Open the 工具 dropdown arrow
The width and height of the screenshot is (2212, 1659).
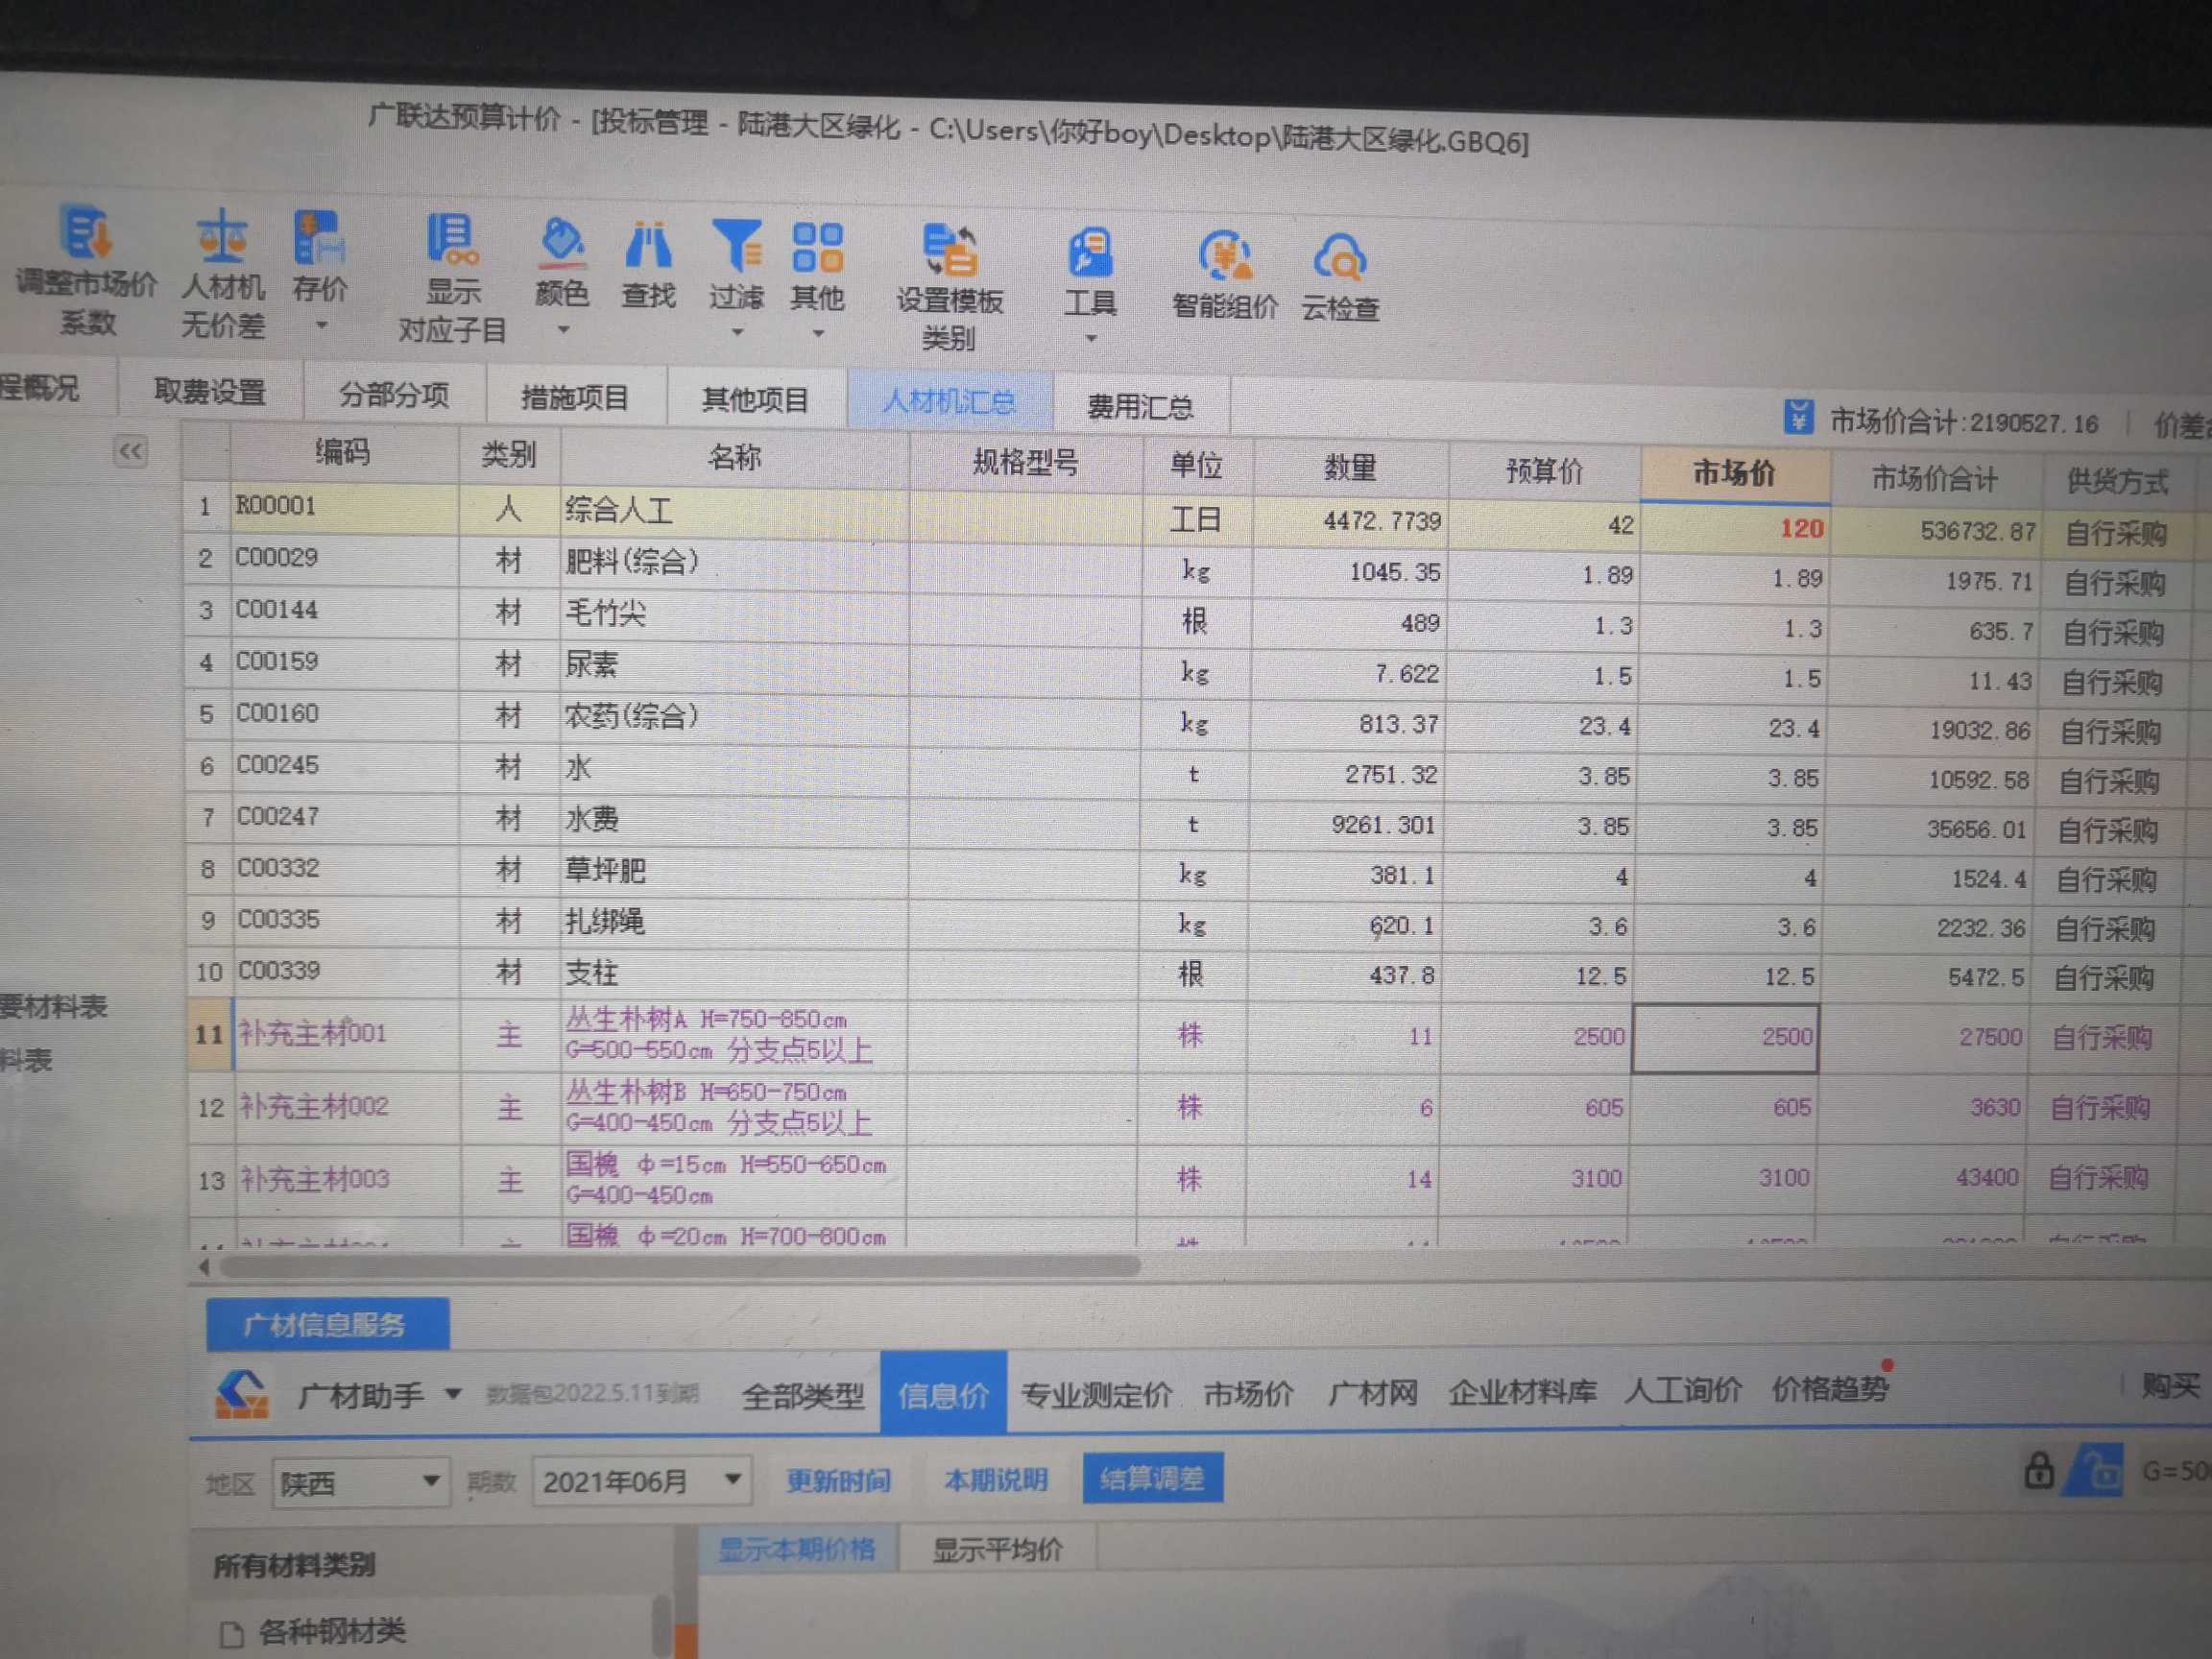click(1091, 339)
